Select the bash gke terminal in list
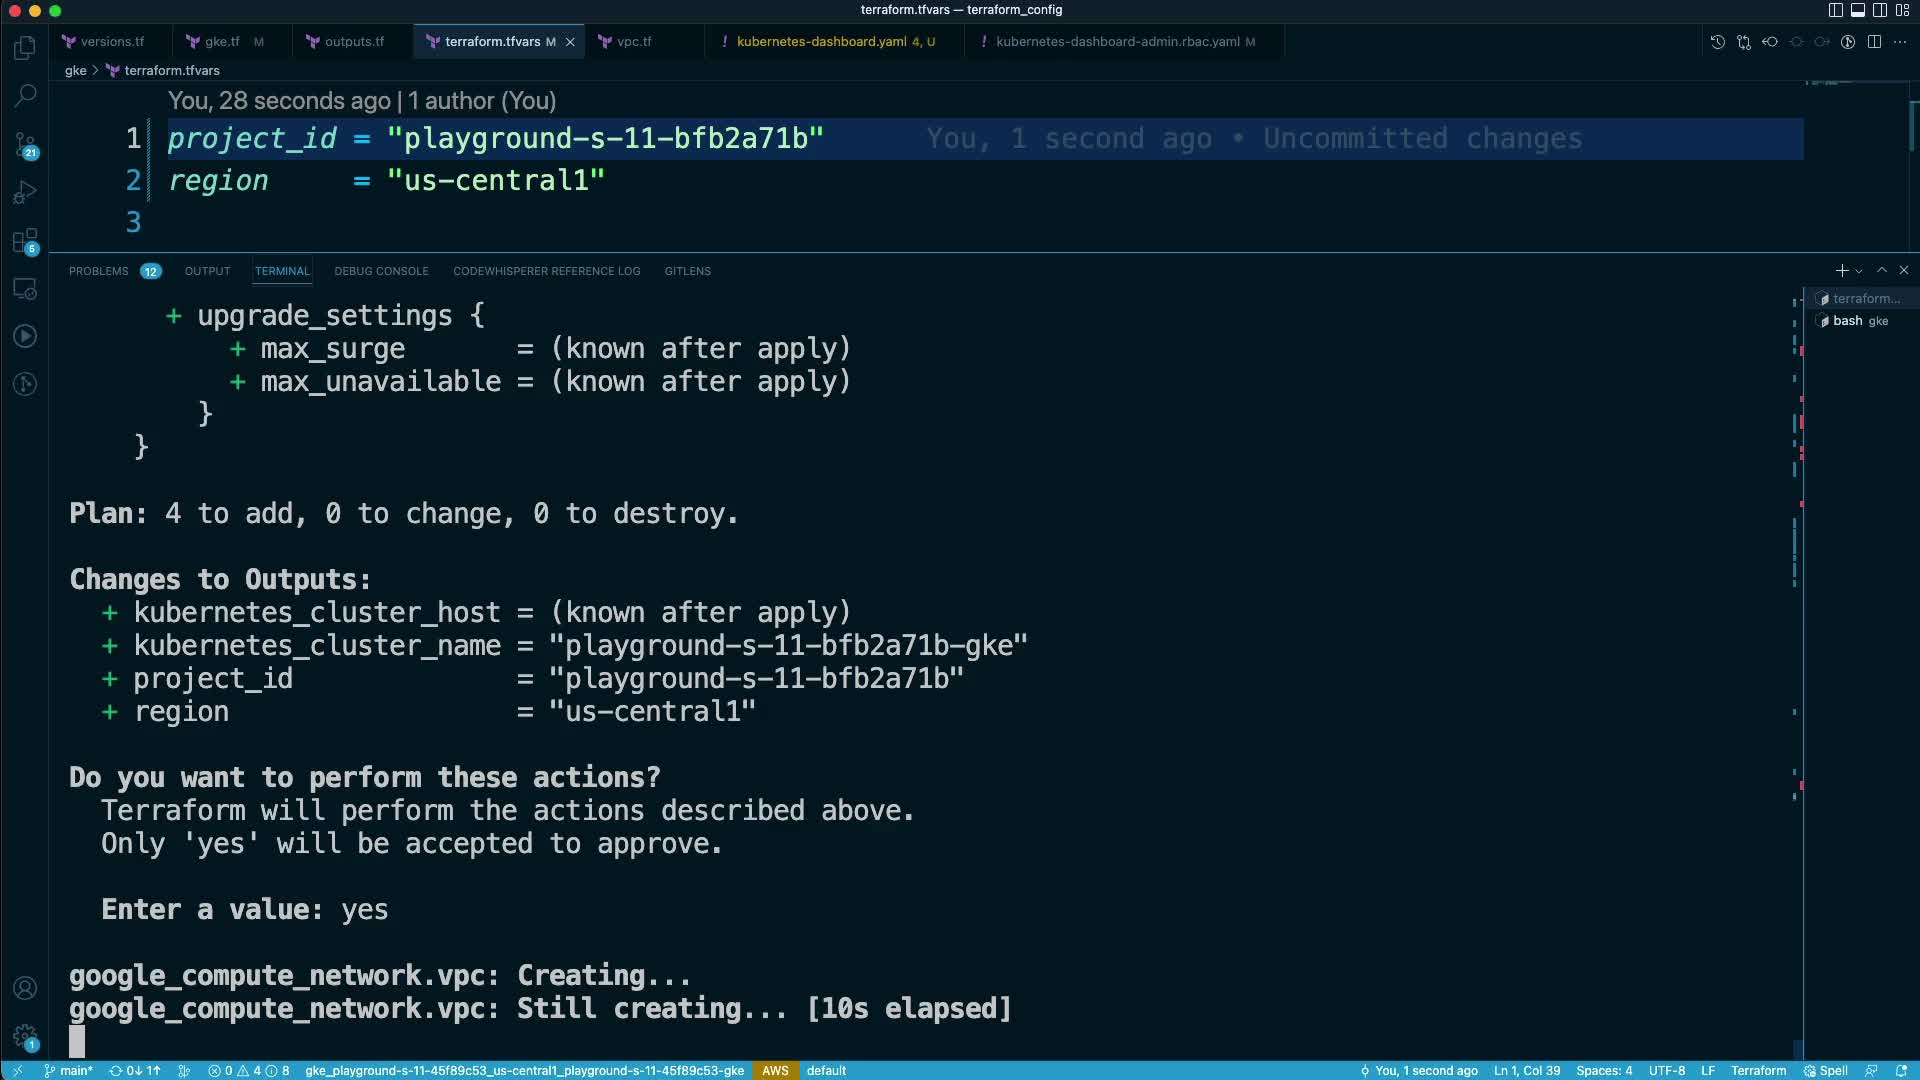This screenshot has height=1080, width=1920. (x=1858, y=321)
